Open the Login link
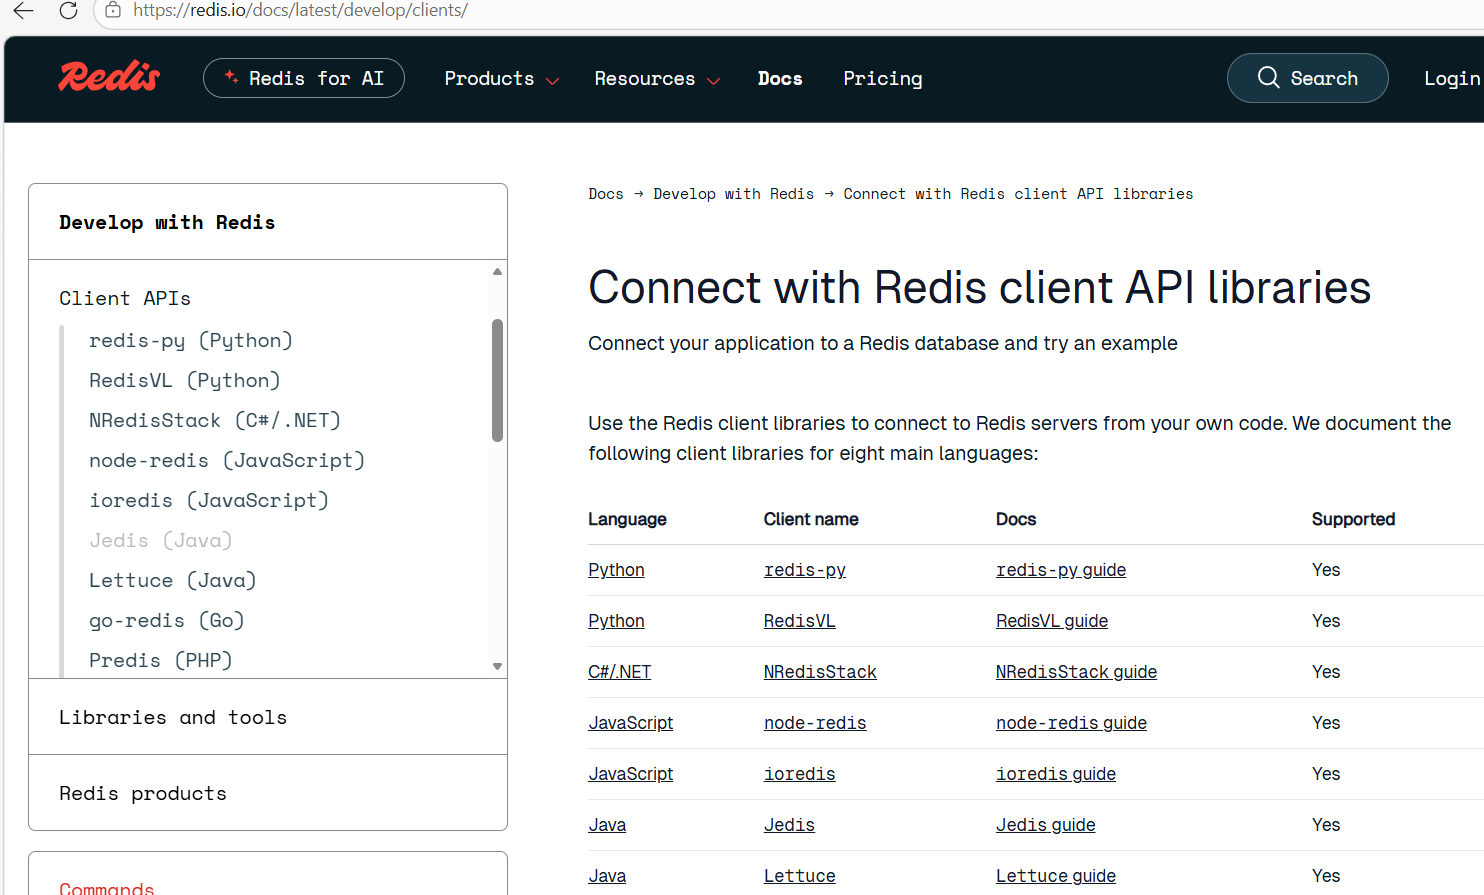 [x=1452, y=78]
